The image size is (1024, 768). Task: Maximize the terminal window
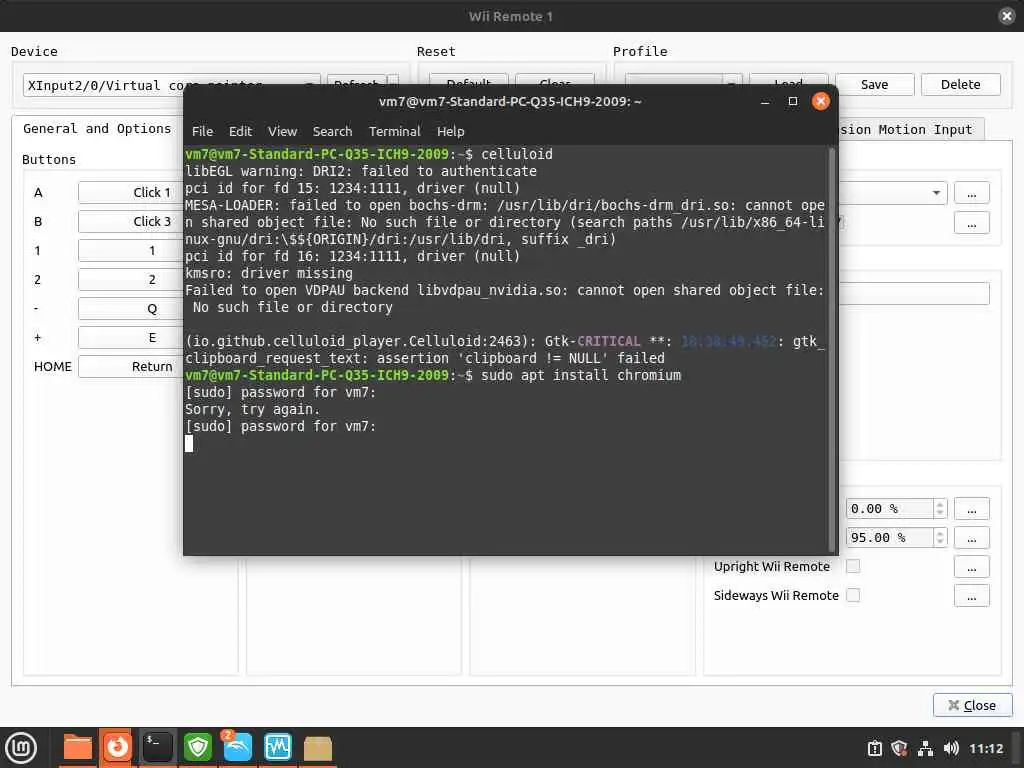[x=793, y=101]
